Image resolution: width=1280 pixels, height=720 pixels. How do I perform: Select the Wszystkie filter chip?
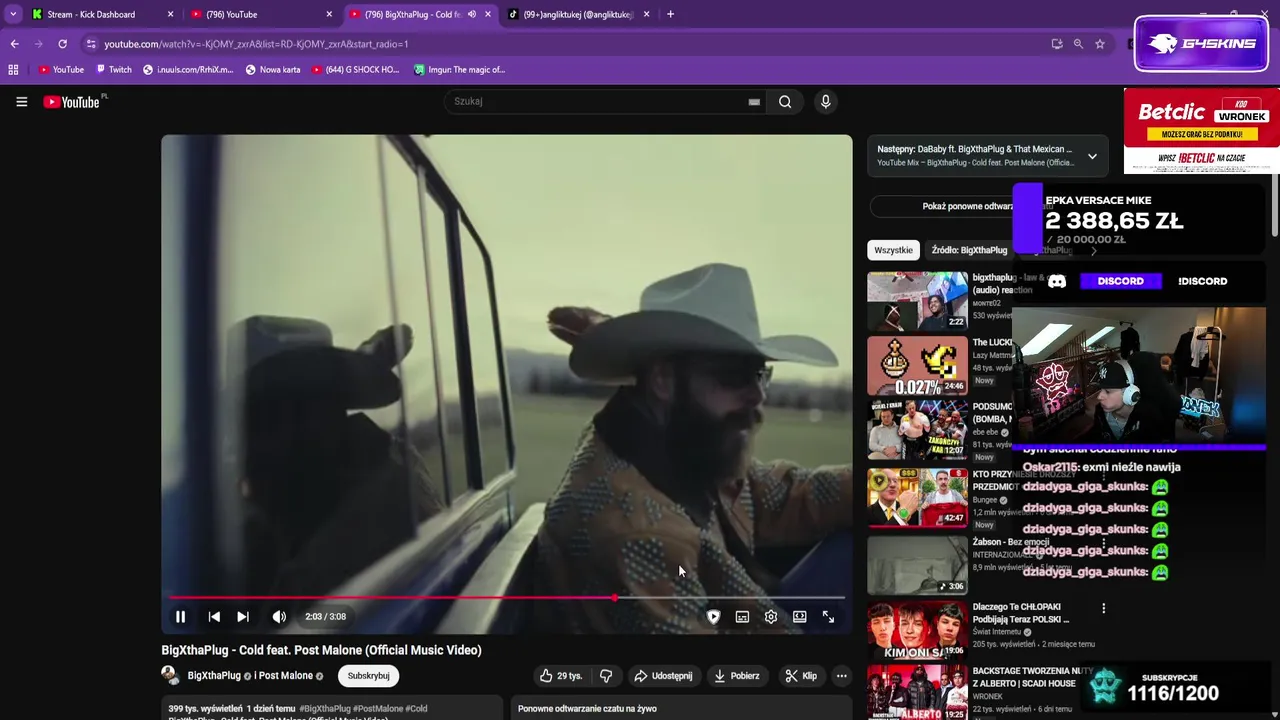[893, 250]
